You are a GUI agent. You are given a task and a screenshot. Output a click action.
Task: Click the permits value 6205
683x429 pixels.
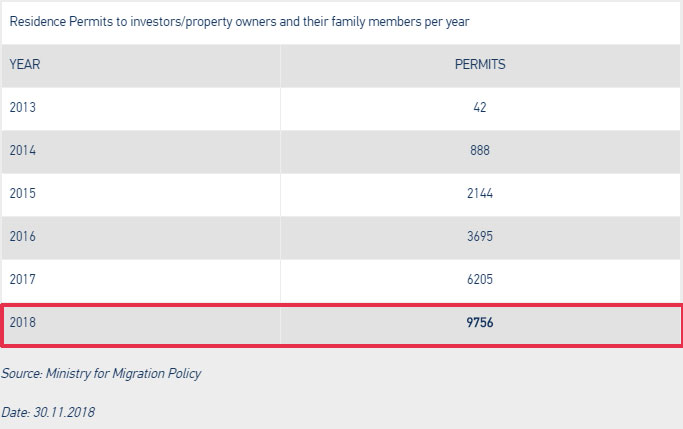(x=480, y=281)
